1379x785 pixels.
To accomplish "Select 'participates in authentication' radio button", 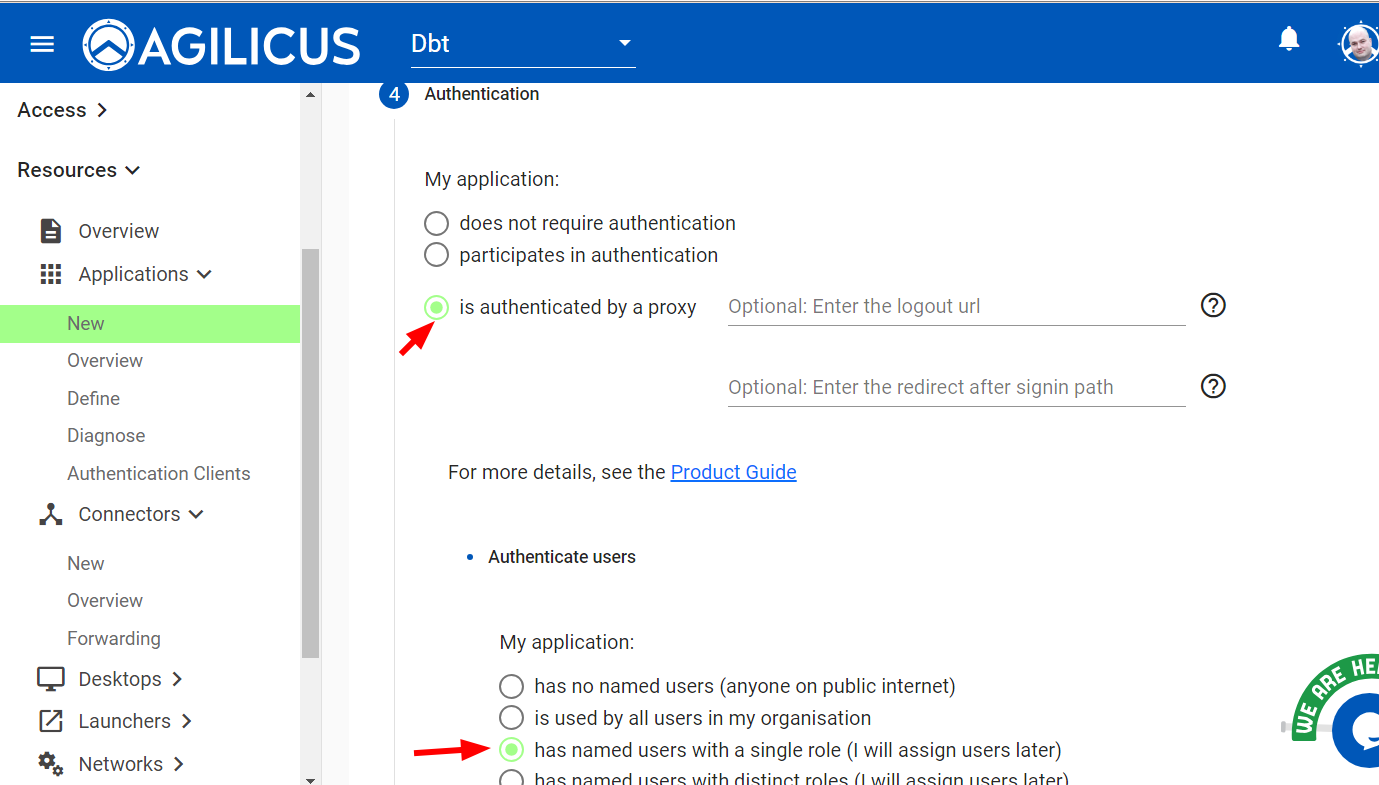I will pyautogui.click(x=436, y=255).
